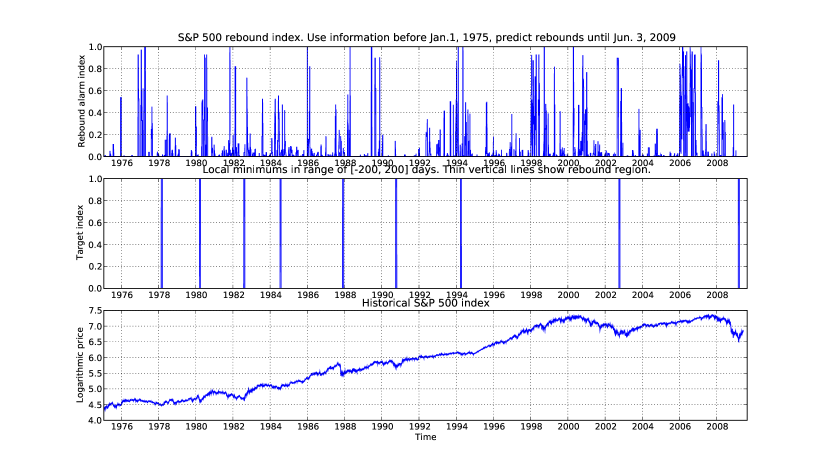
Task: Click tick '0.2' on Target index axis
Action: click(x=95, y=267)
